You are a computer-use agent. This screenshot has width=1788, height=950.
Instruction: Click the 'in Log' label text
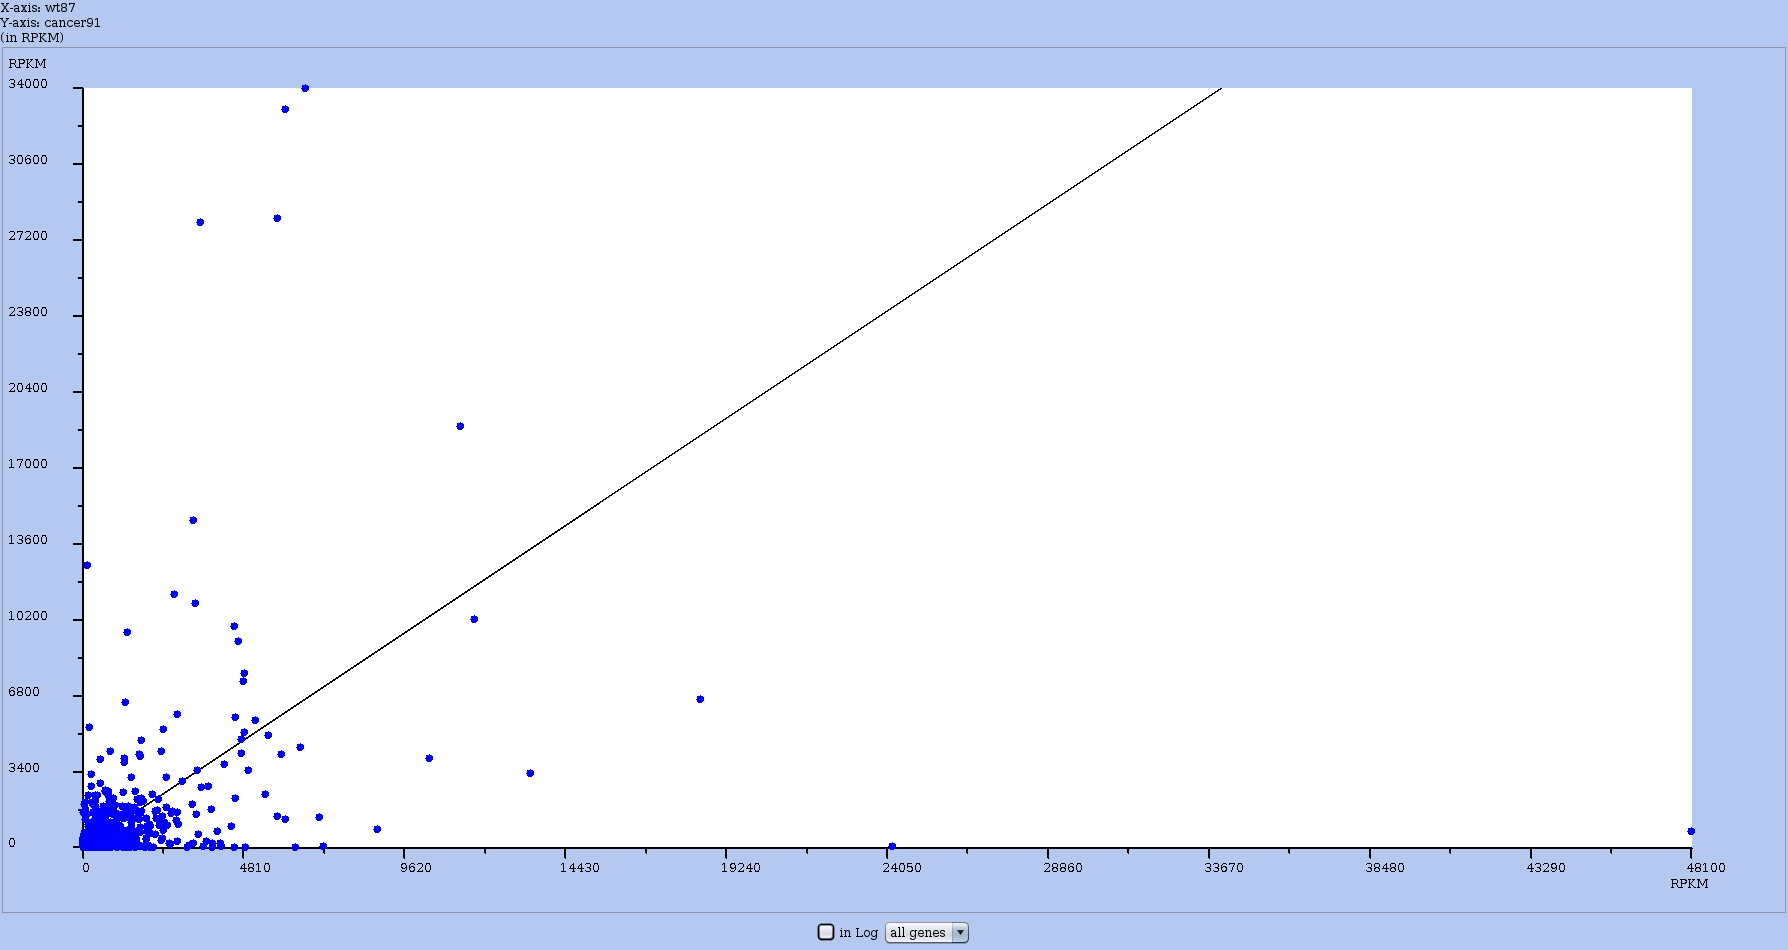coord(858,933)
